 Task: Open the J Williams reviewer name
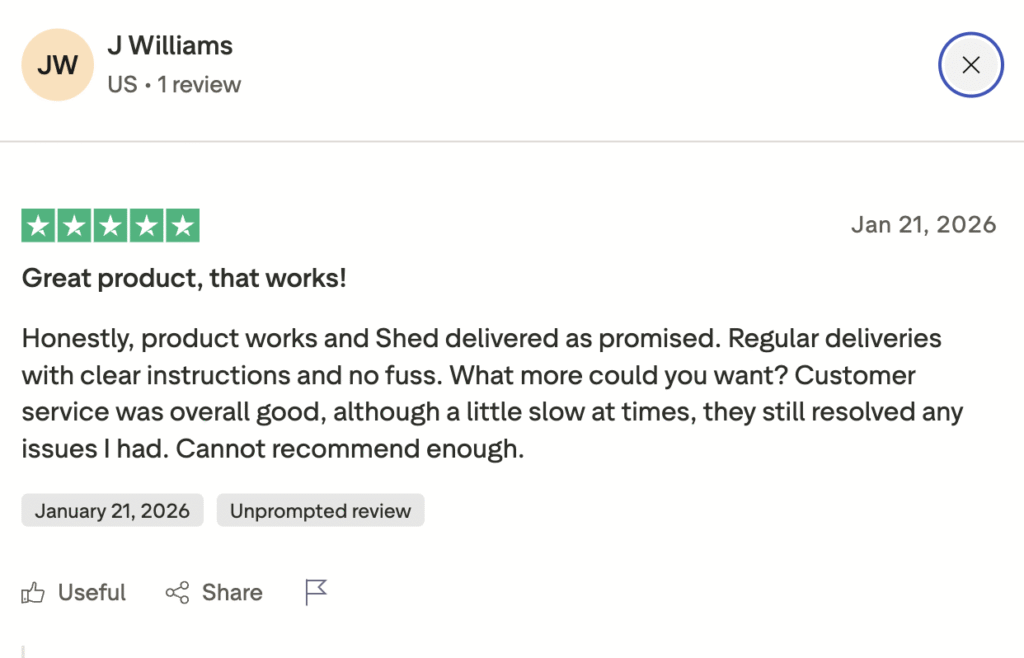click(x=170, y=46)
